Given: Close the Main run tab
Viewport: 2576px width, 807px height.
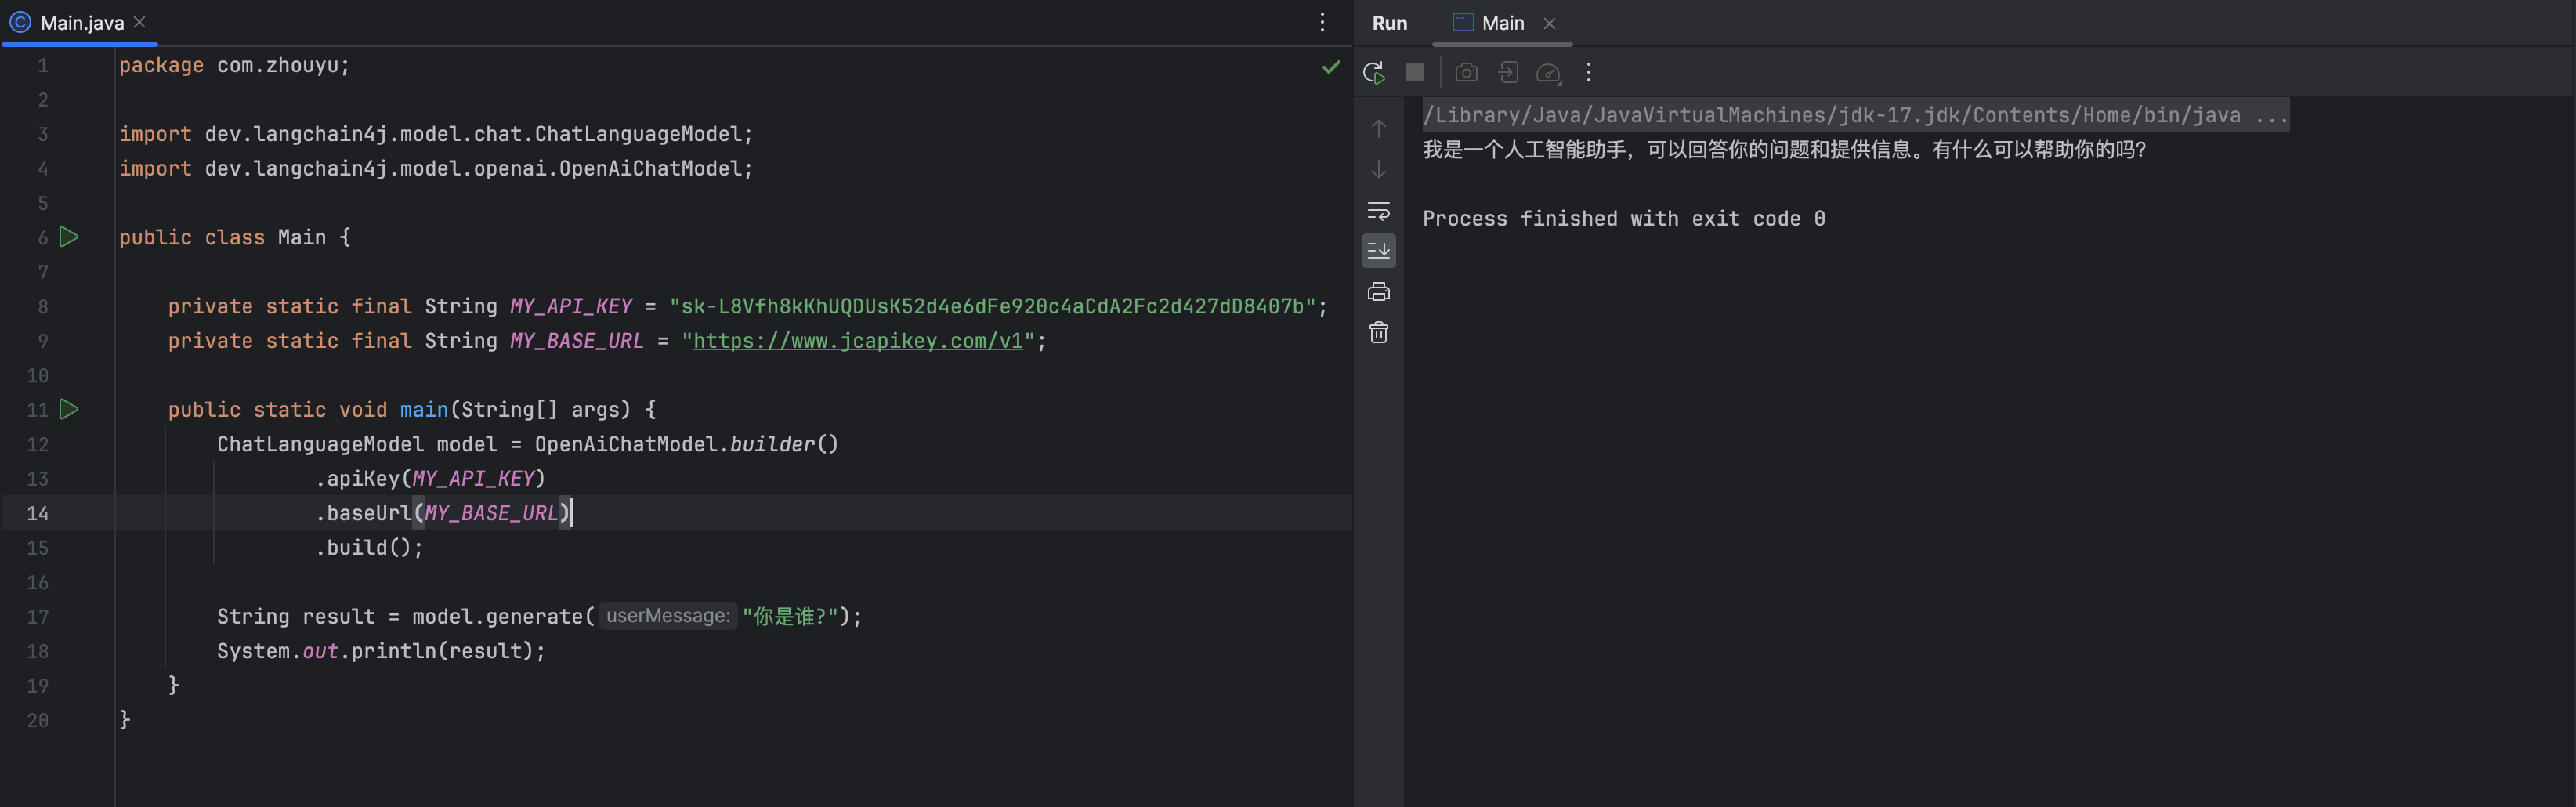Looking at the screenshot, I should pyautogui.click(x=1550, y=23).
